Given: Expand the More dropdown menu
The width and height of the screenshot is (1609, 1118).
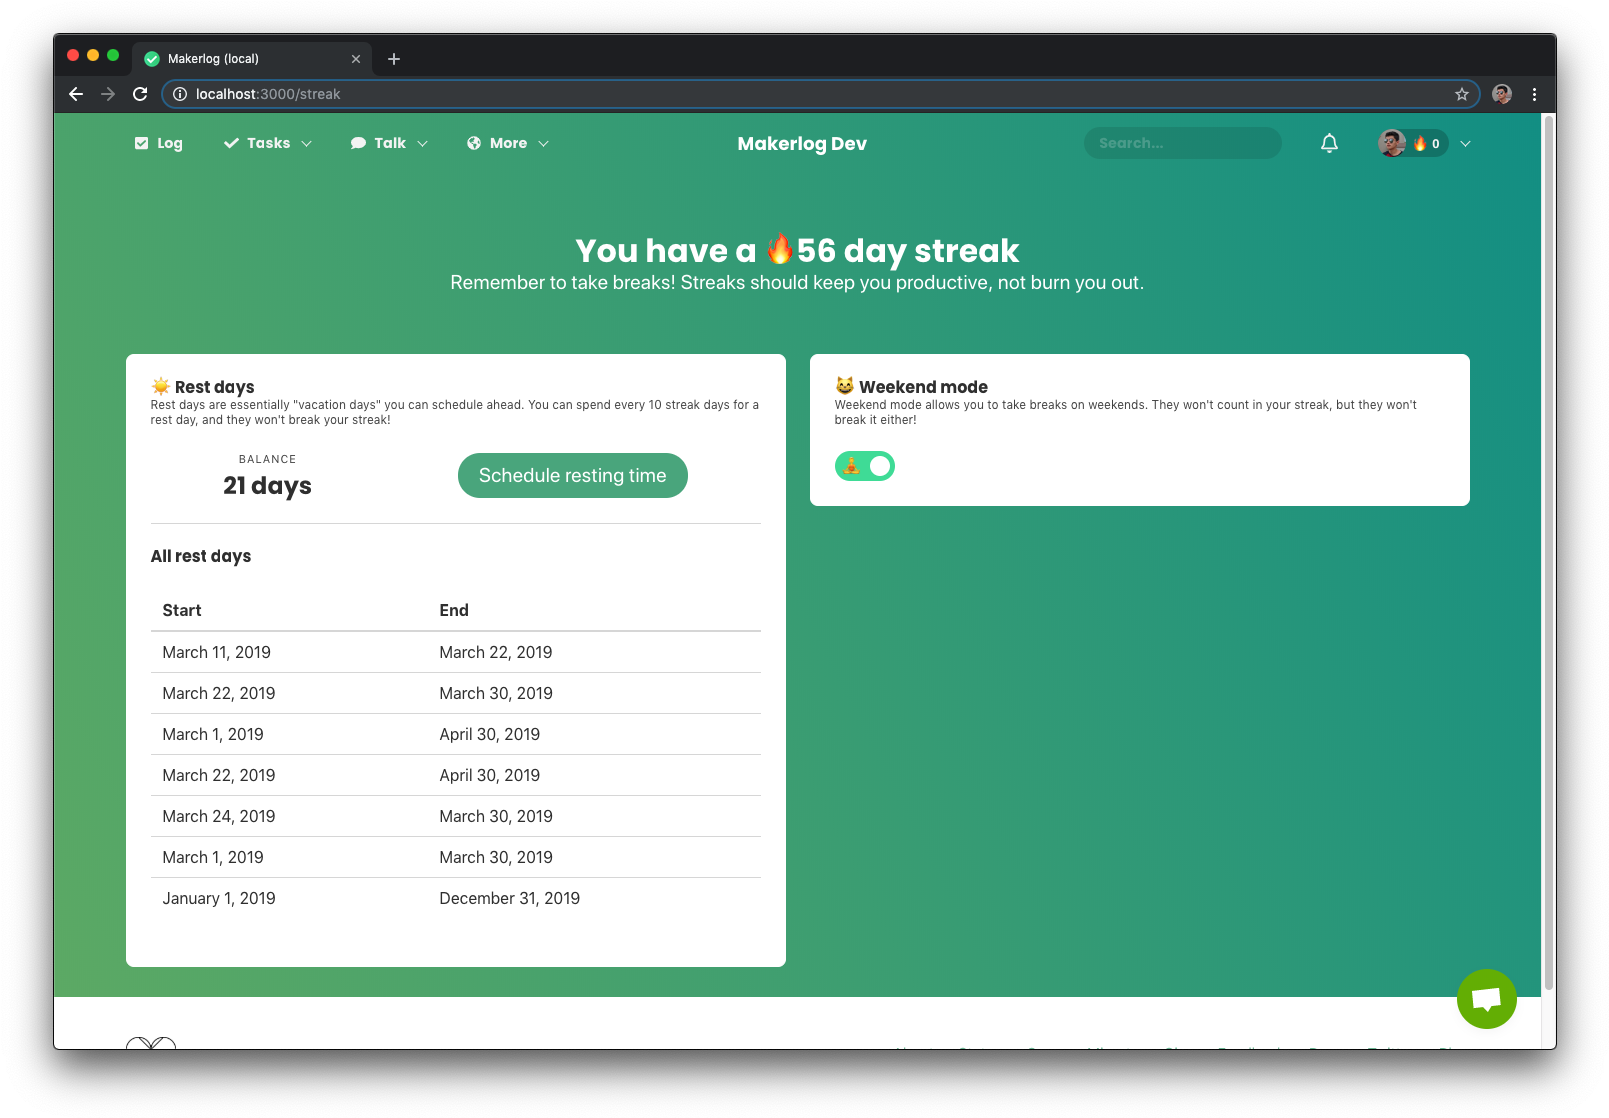Looking at the screenshot, I should click(508, 143).
